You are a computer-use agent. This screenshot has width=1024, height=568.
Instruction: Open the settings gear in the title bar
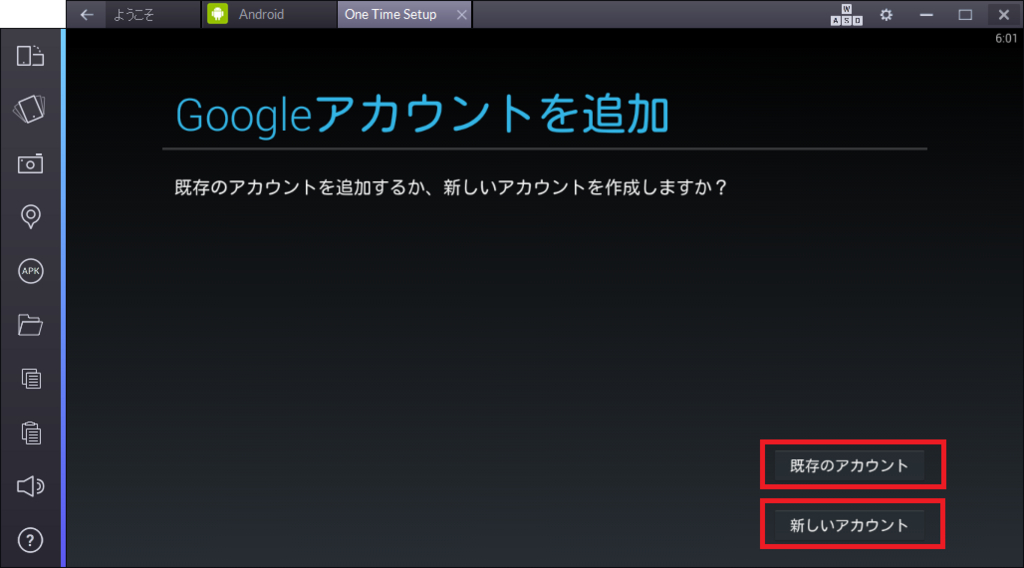point(886,14)
